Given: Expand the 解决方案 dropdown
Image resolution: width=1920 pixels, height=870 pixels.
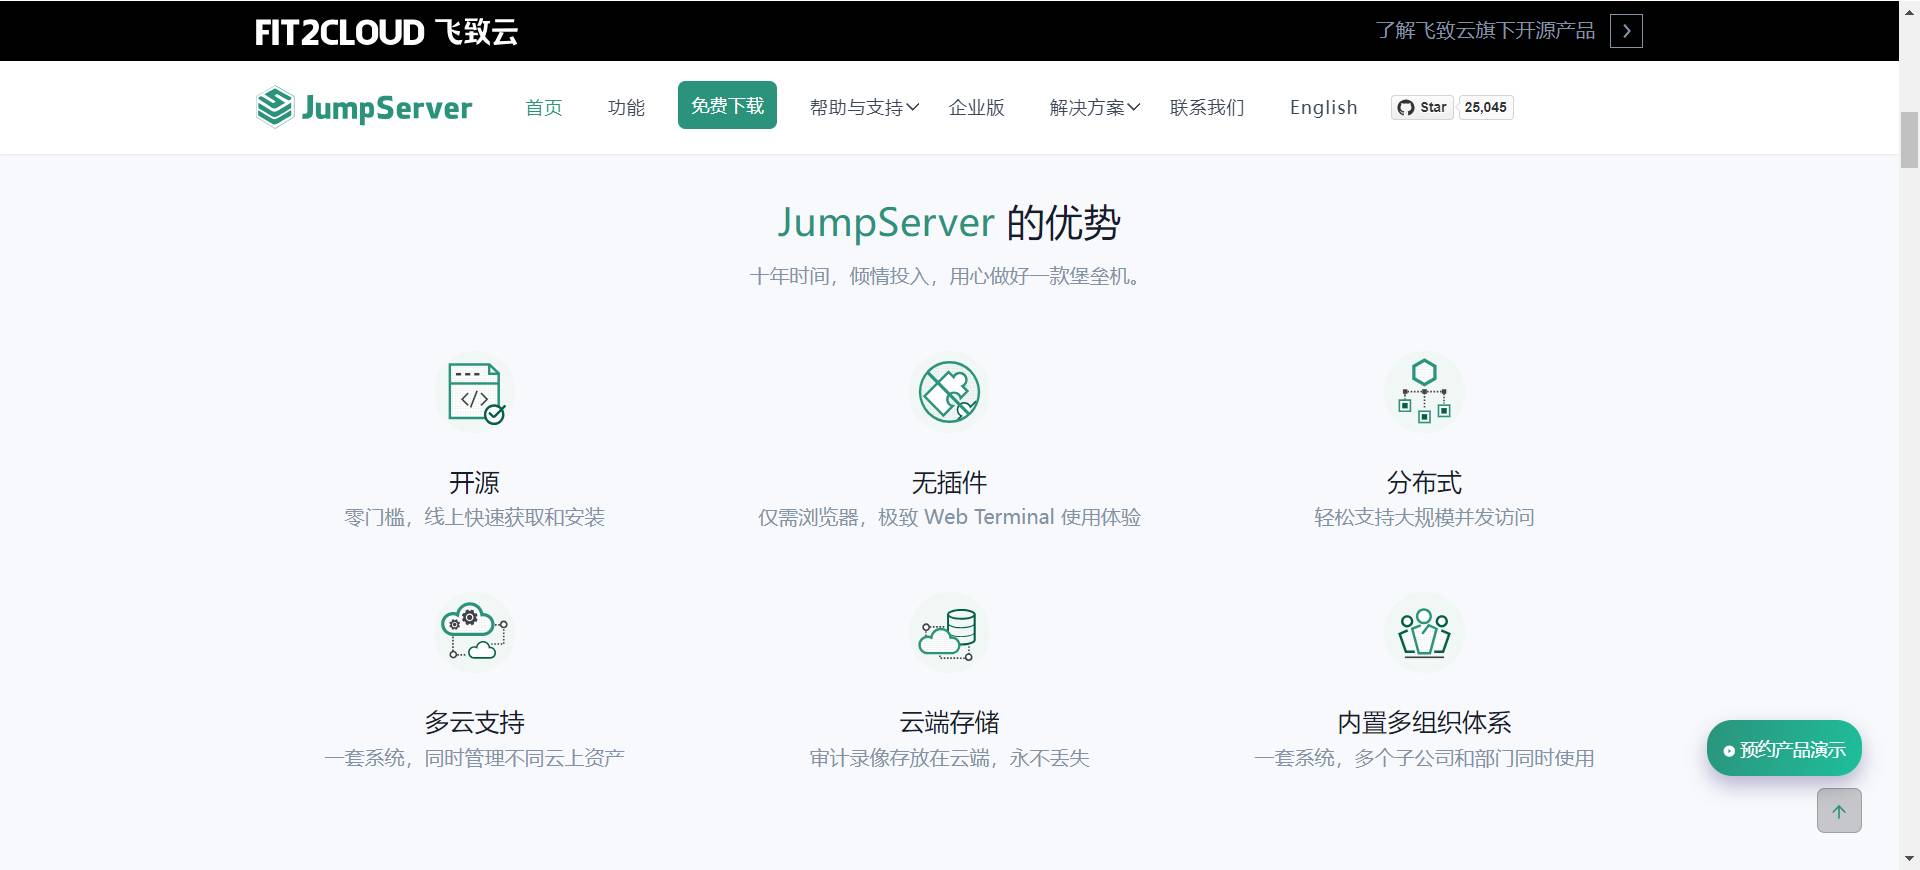Looking at the screenshot, I should (1094, 107).
